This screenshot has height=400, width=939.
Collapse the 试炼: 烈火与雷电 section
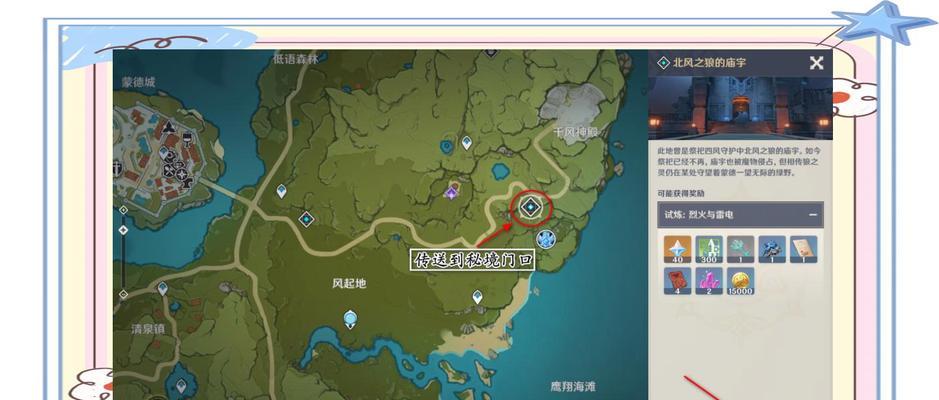point(813,214)
